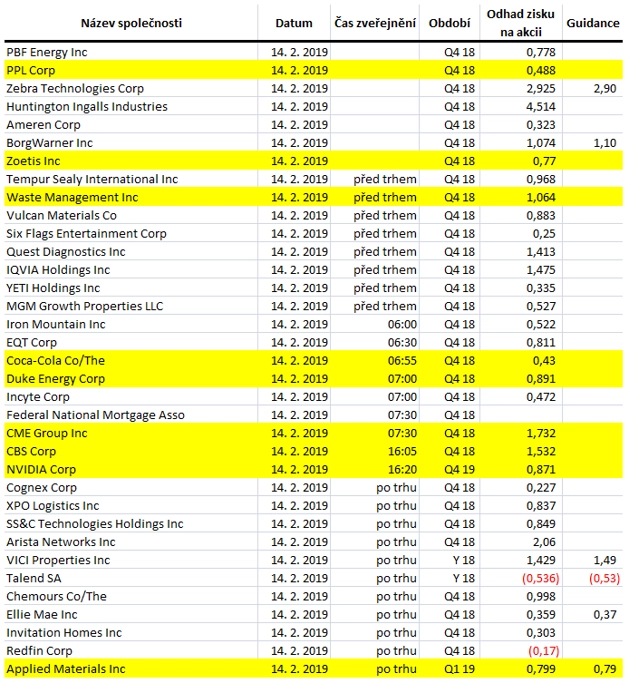The height and width of the screenshot is (683, 629).
Task: Click the 'Název společnosti' column header
Action: [x=131, y=23]
